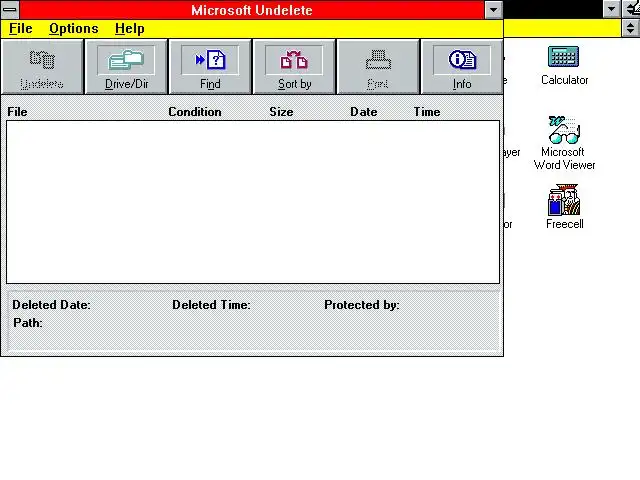Viewport: 640px width, 480px height.
Task: Open the Options menu
Action: 73,29
